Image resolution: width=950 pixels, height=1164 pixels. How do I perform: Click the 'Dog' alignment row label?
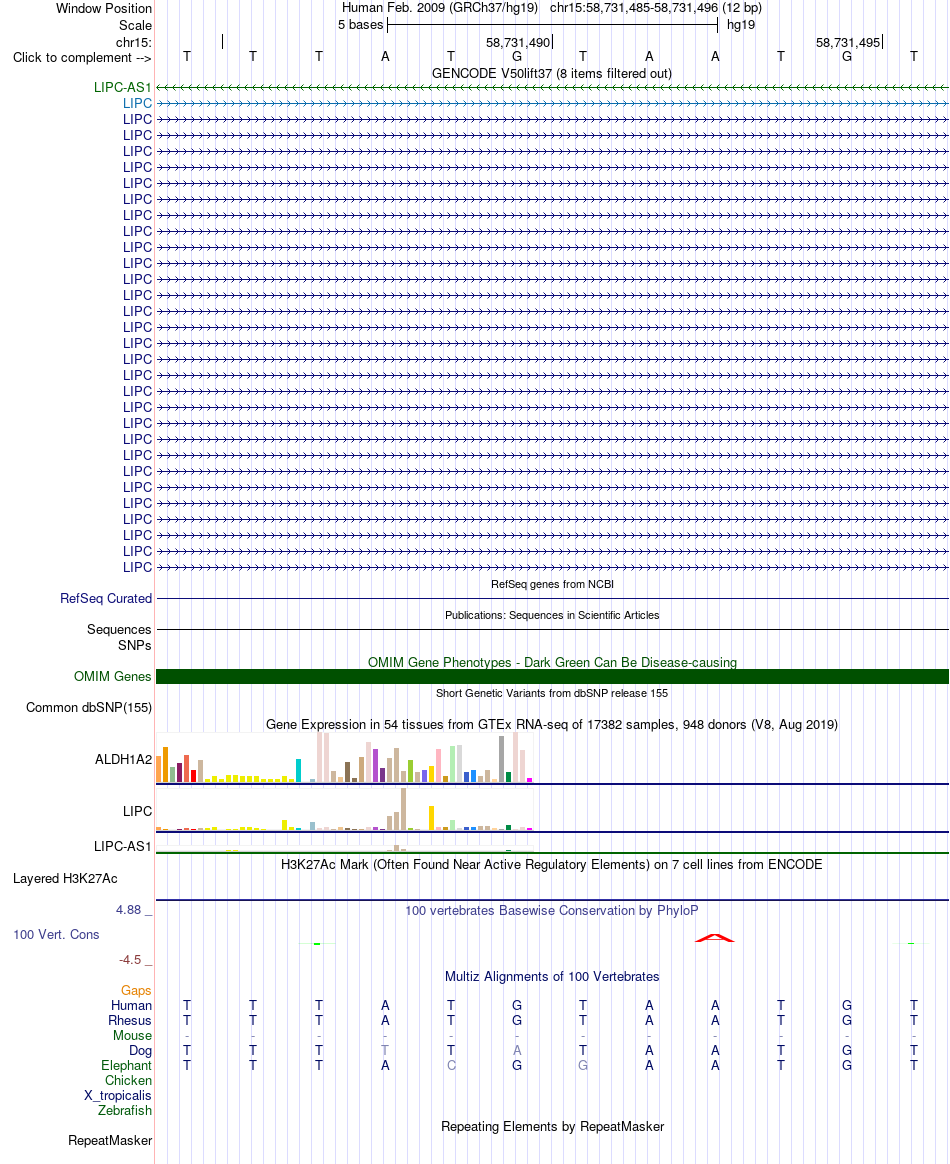140,1050
